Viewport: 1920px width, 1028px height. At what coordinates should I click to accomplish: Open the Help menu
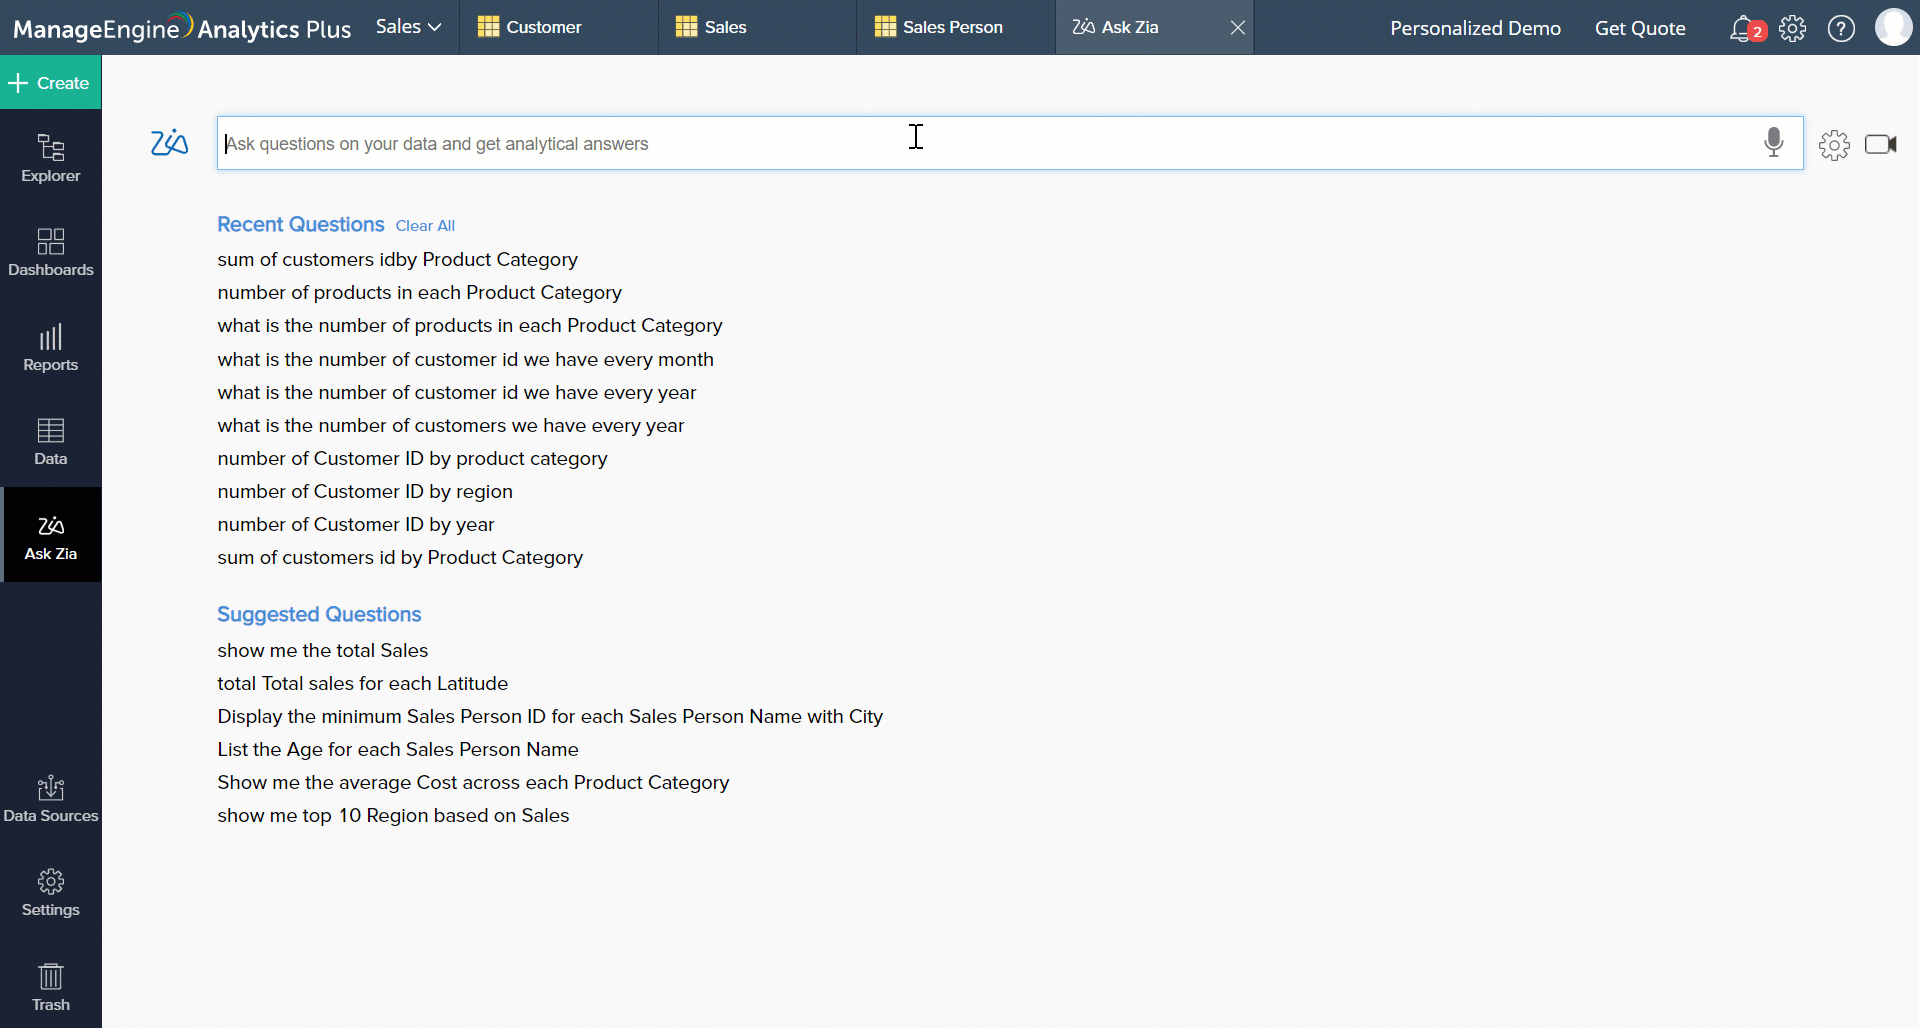[1841, 28]
